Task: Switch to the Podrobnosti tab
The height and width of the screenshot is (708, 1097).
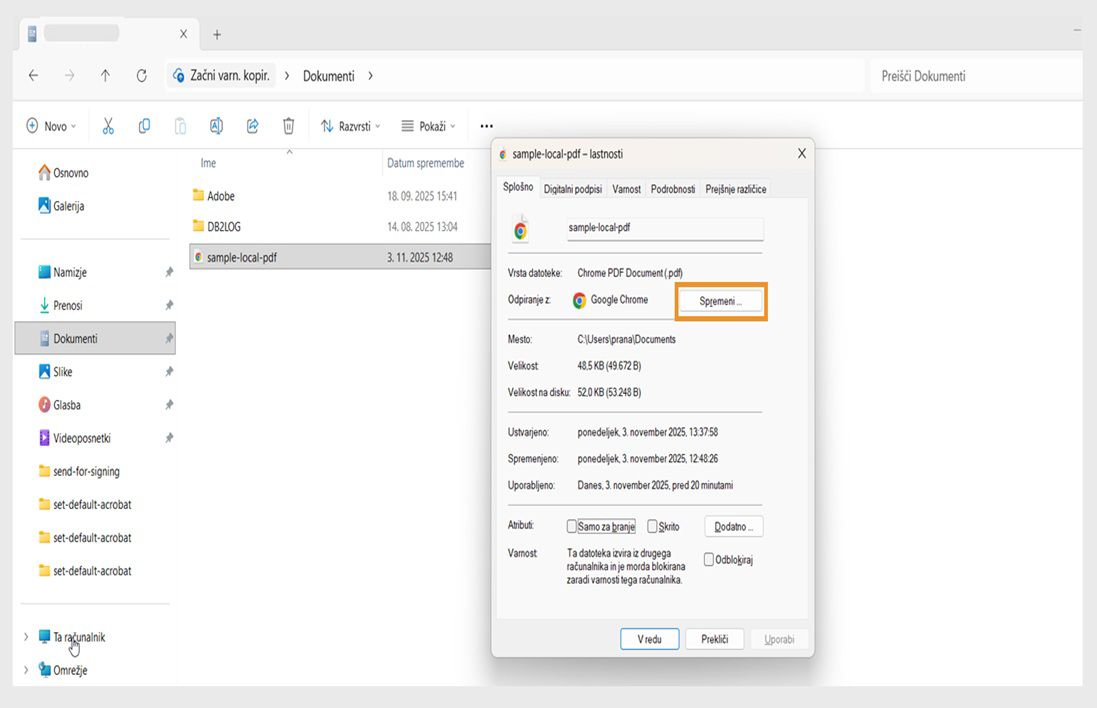Action: (673, 189)
